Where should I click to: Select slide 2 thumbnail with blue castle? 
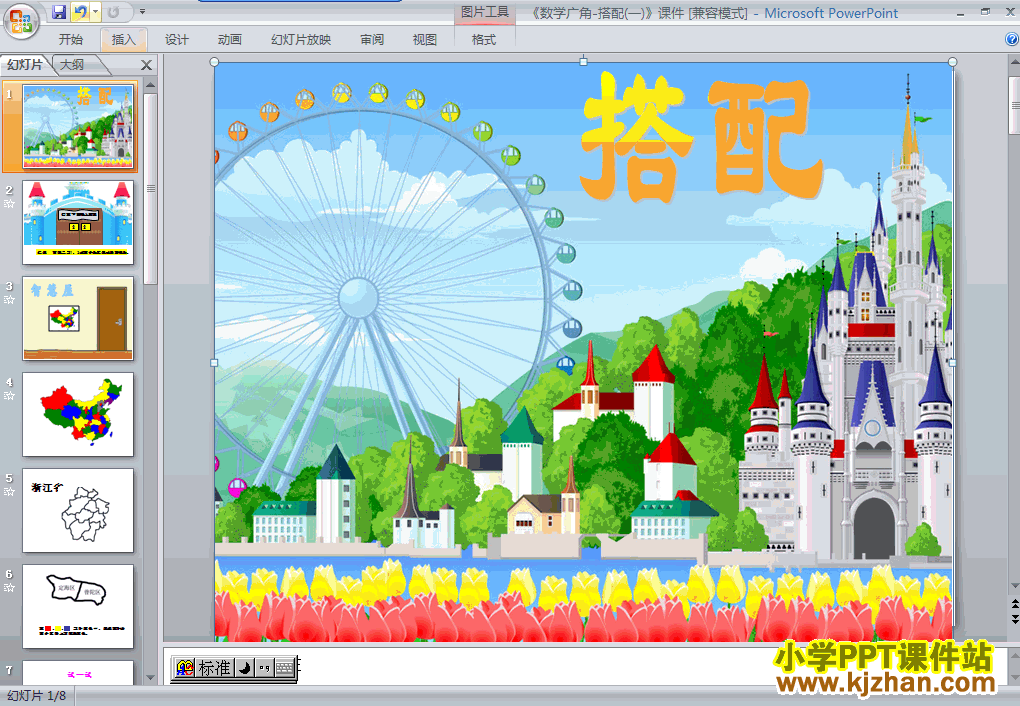pyautogui.click(x=78, y=223)
